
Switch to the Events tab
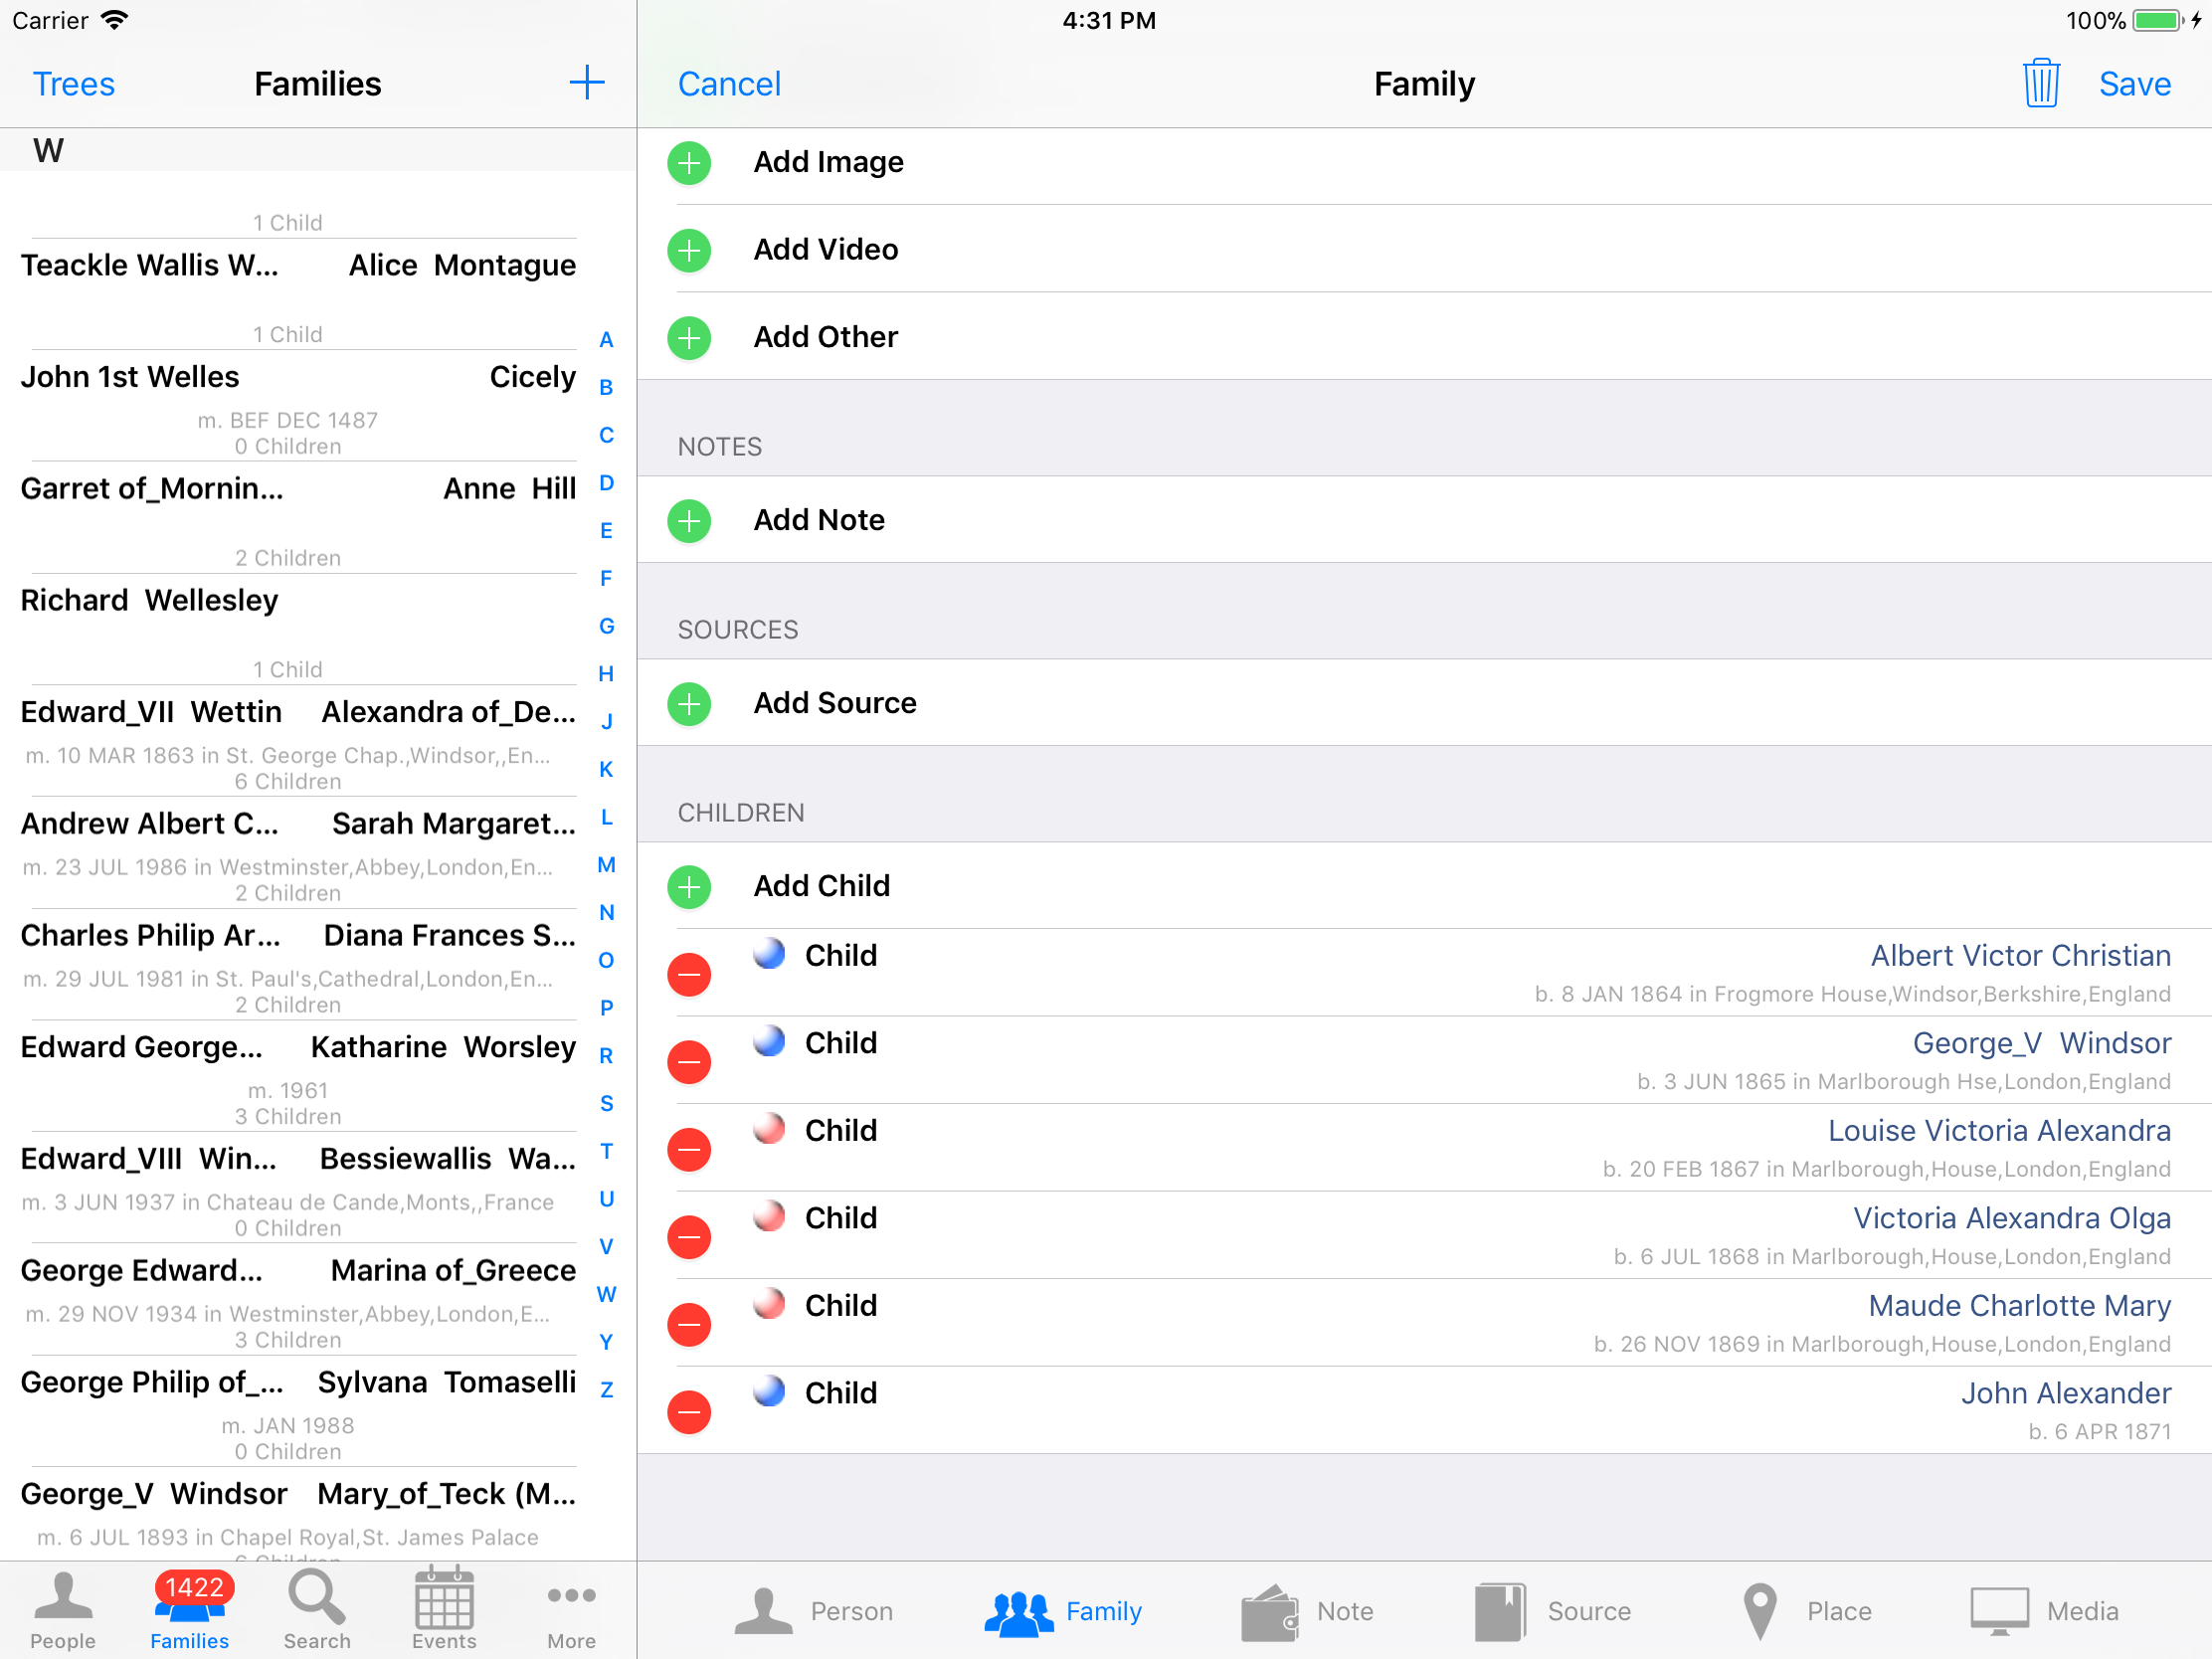pyautogui.click(x=444, y=1608)
